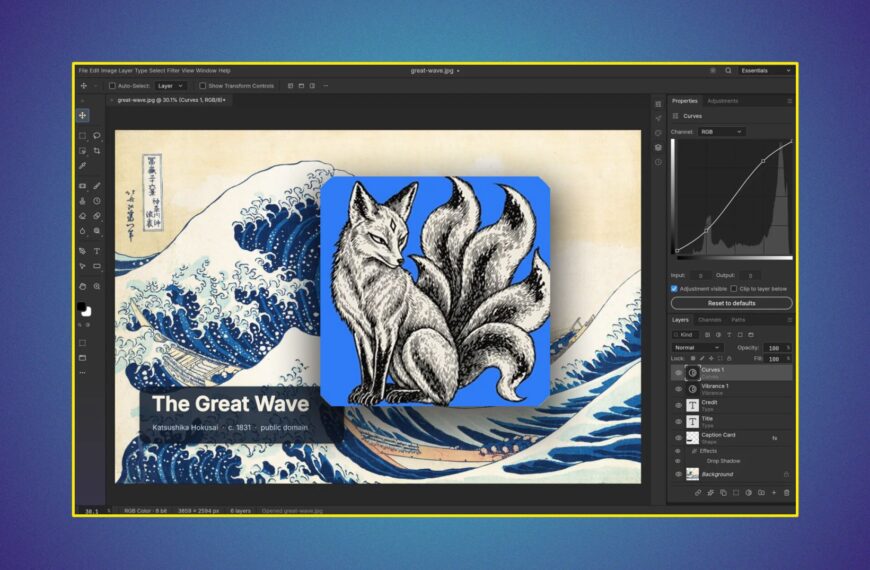Viewport: 870px width, 570px height.
Task: Switch to the Adjustments tab
Action: coord(722,101)
